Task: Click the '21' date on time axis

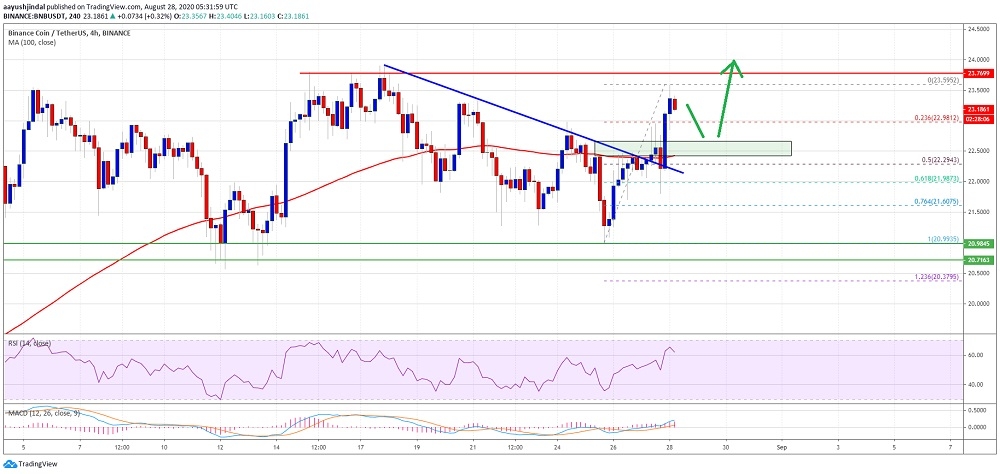Action: pyautogui.click(x=473, y=448)
